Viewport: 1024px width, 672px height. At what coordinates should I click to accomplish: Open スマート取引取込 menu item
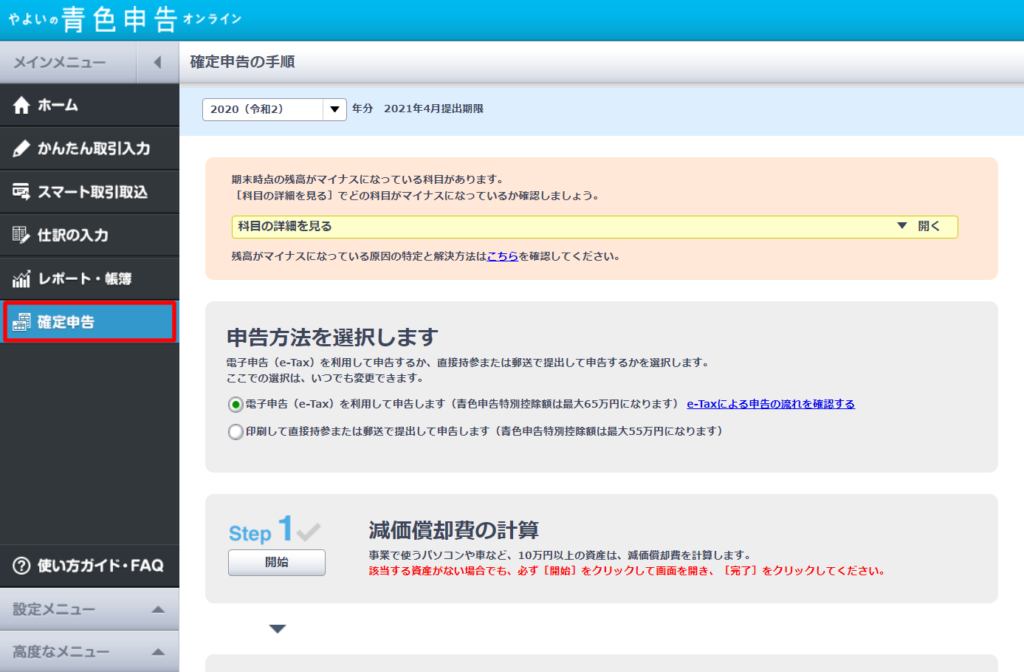tap(89, 191)
